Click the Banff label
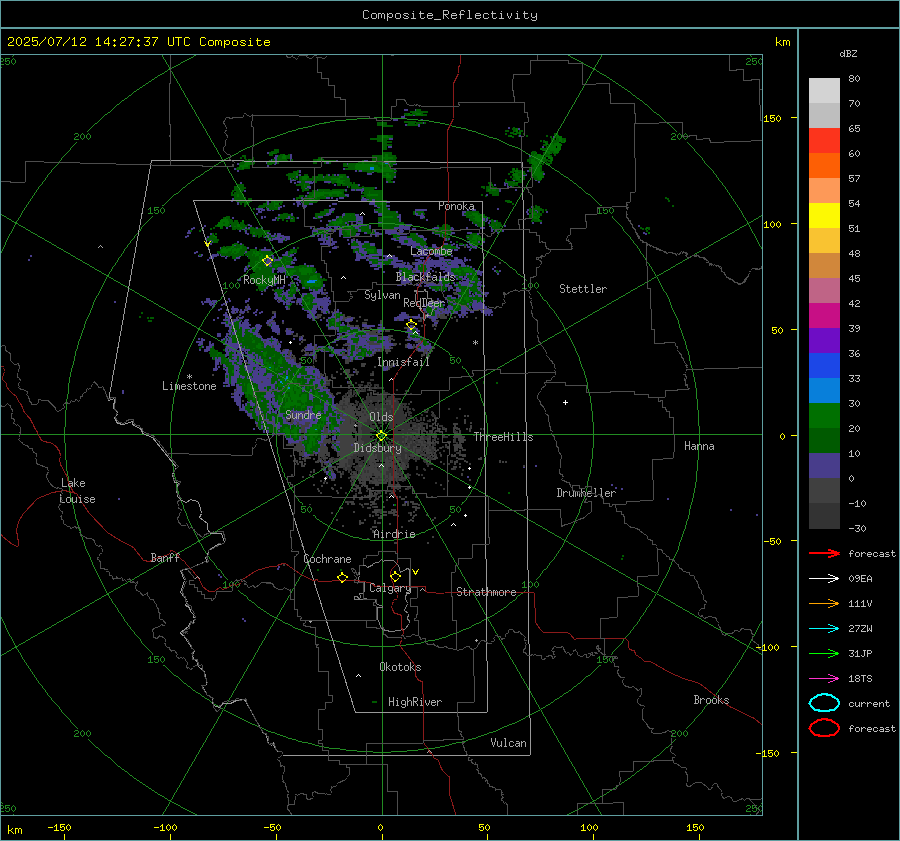900x841 pixels. pos(165,557)
